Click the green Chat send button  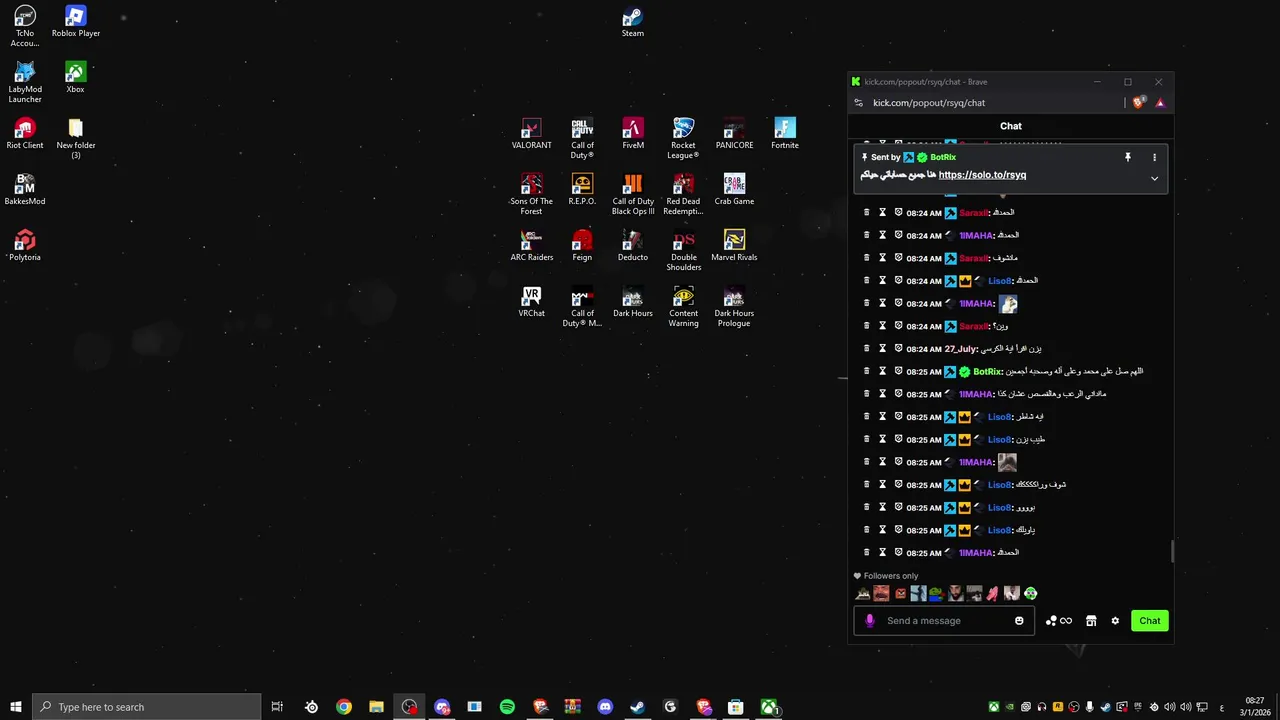click(1150, 621)
